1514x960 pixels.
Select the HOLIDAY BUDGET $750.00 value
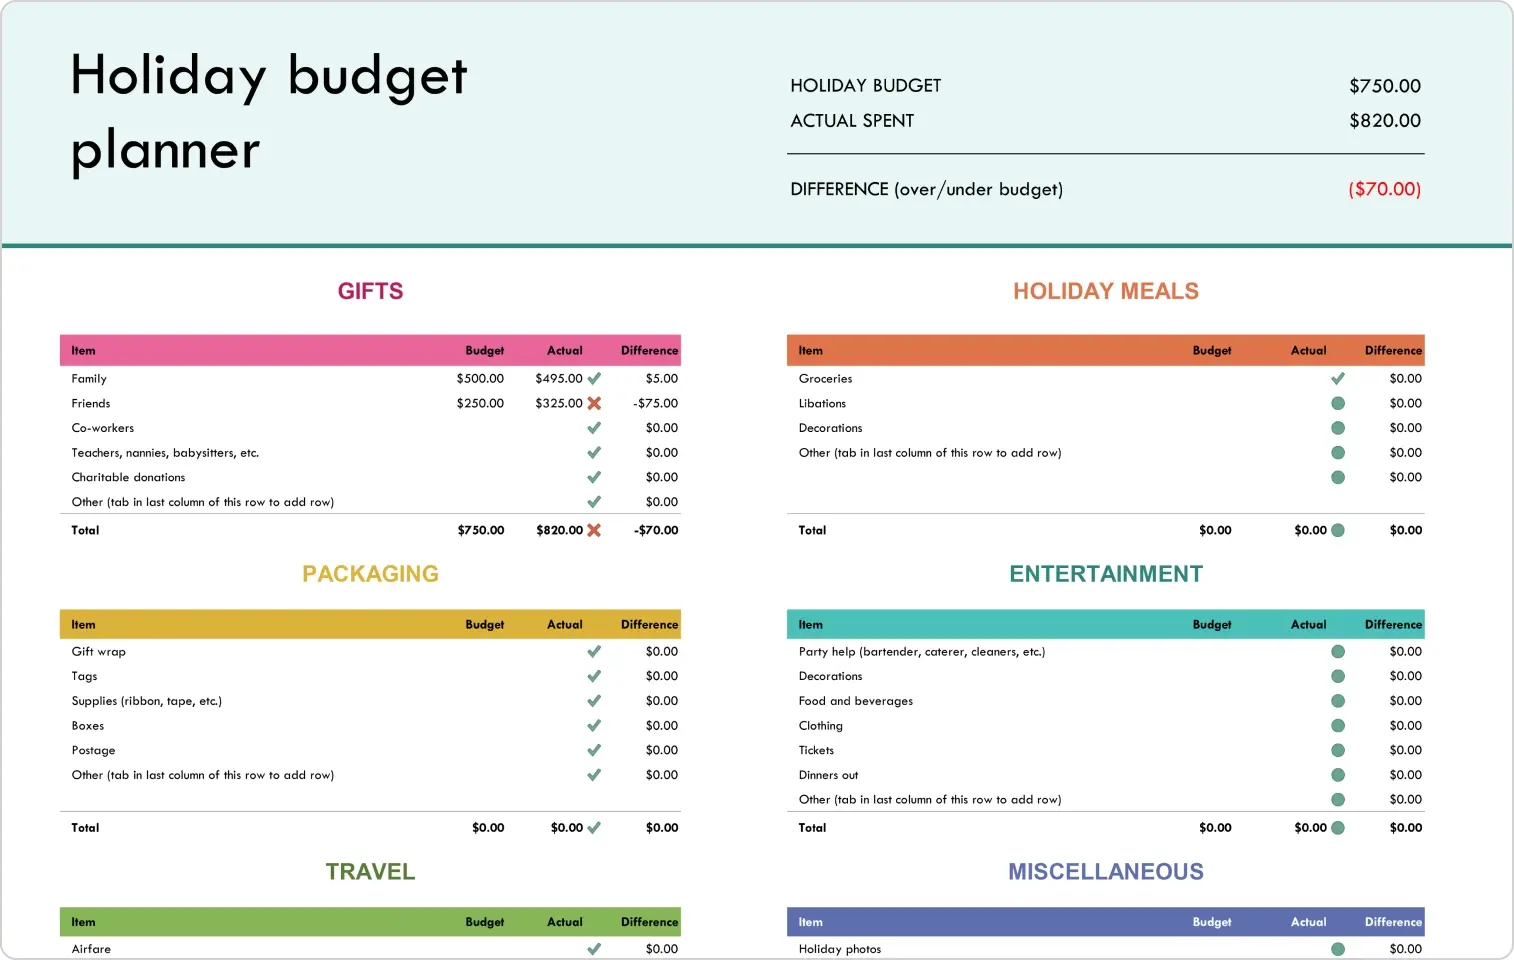coord(1385,86)
